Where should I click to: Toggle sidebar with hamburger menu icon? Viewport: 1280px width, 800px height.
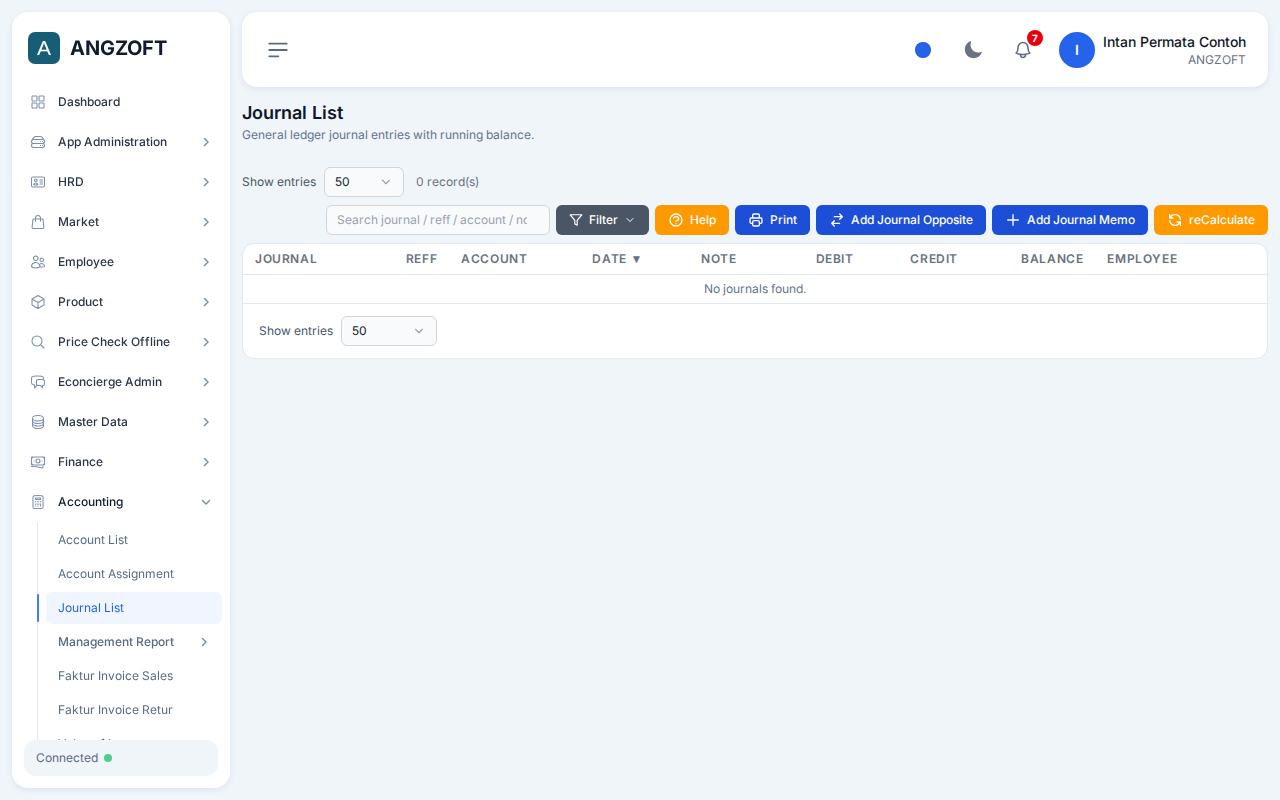[x=278, y=50]
